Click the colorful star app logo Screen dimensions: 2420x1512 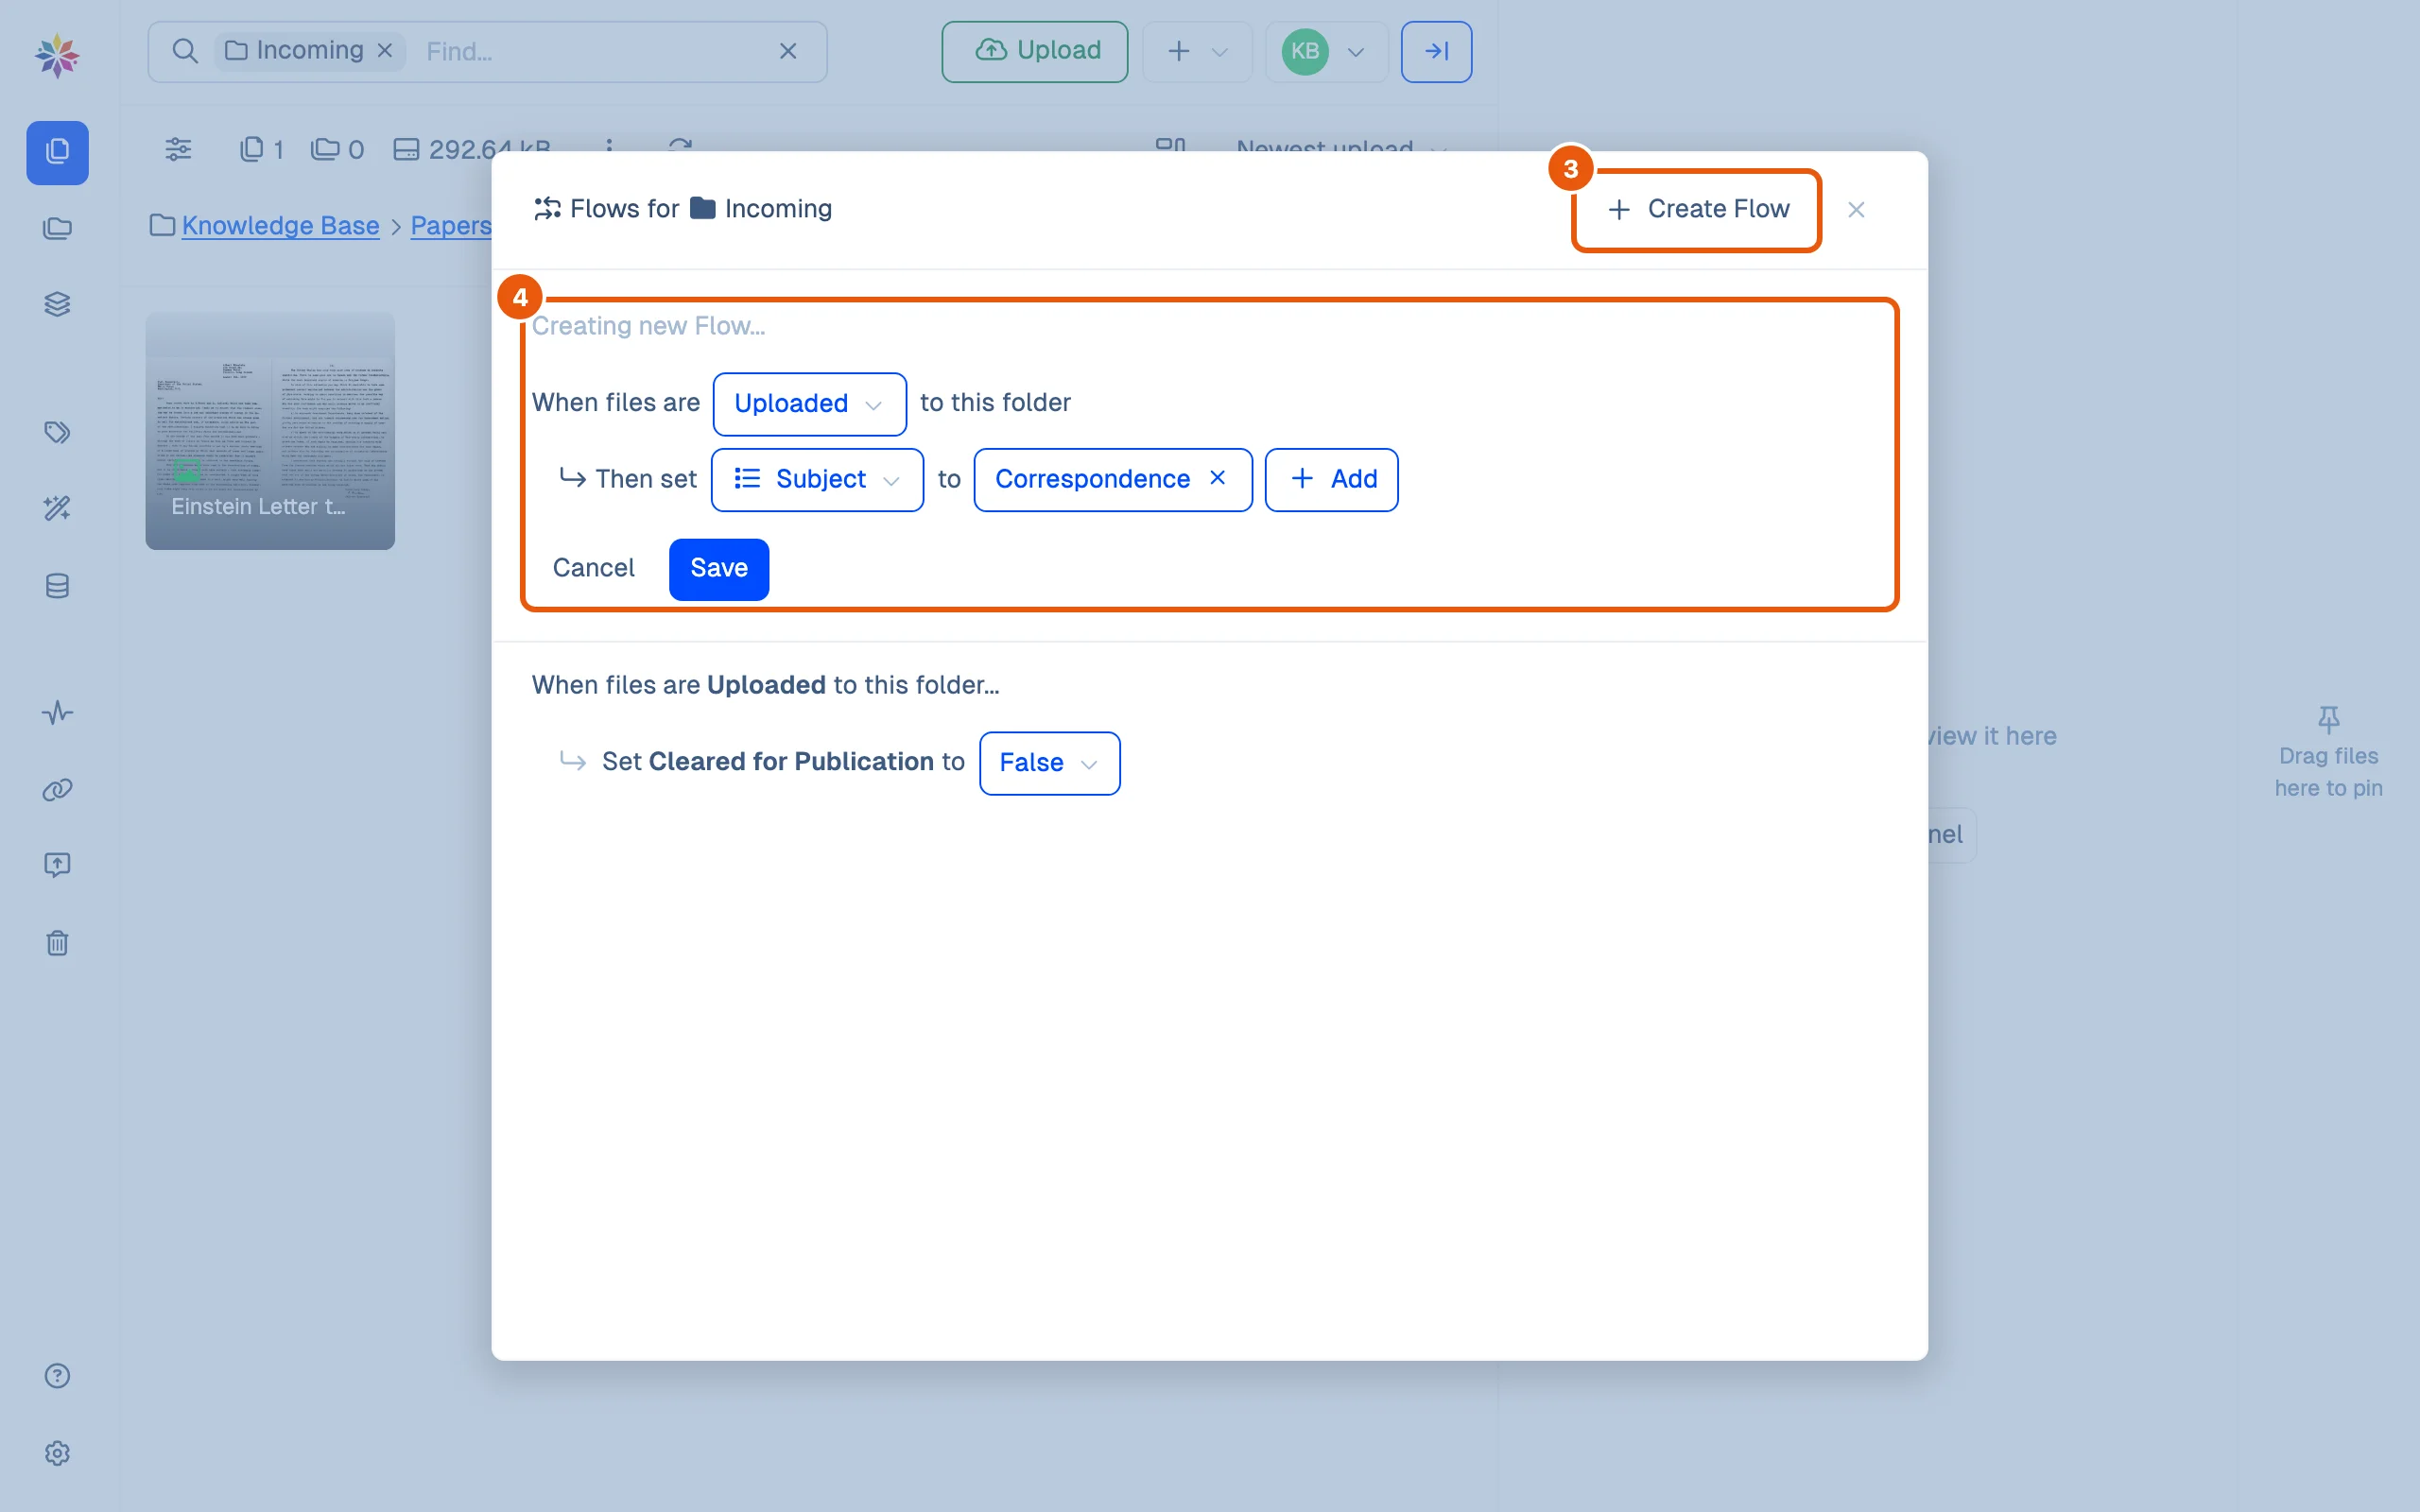point(57,55)
